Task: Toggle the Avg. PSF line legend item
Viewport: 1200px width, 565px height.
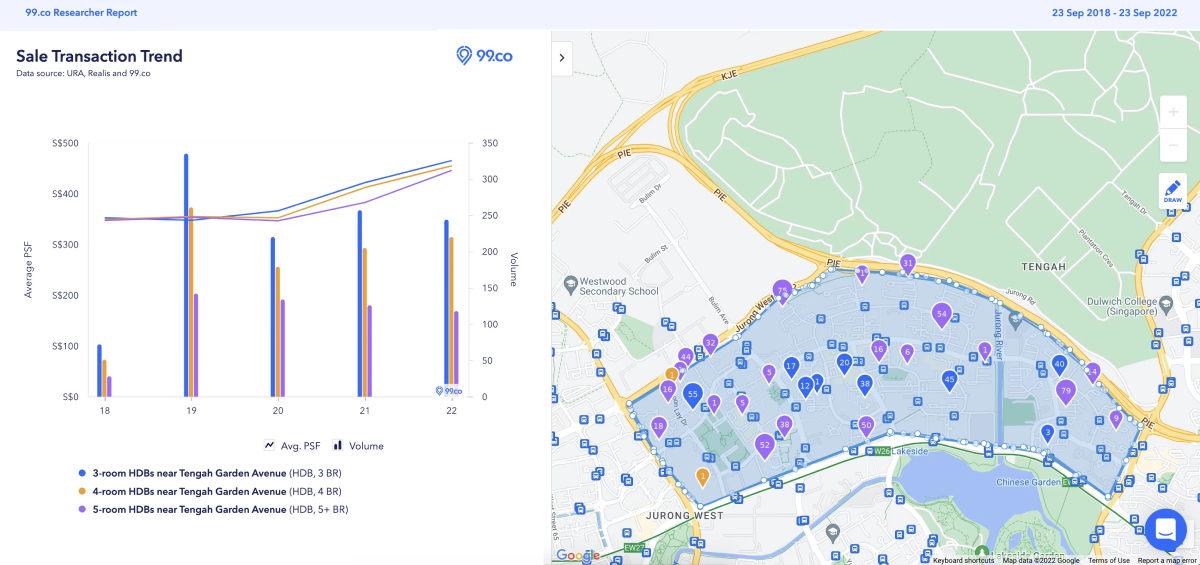Action: (x=292, y=446)
